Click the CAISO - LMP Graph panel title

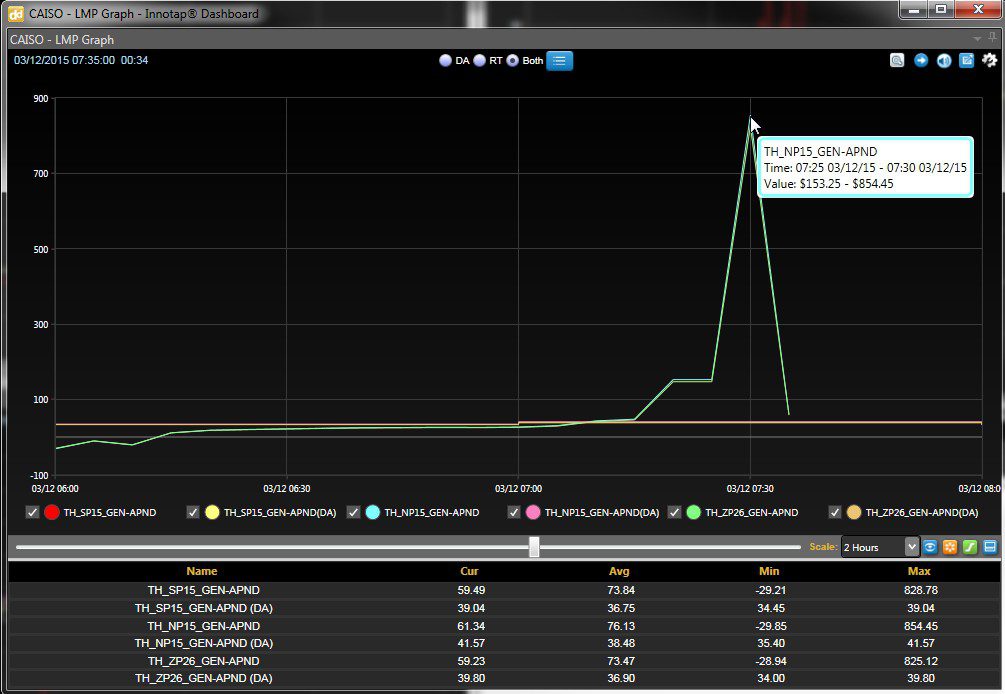tap(62, 40)
